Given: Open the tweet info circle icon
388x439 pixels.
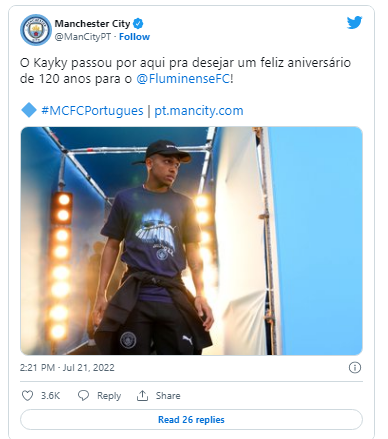Looking at the screenshot, I should coord(355,367).
